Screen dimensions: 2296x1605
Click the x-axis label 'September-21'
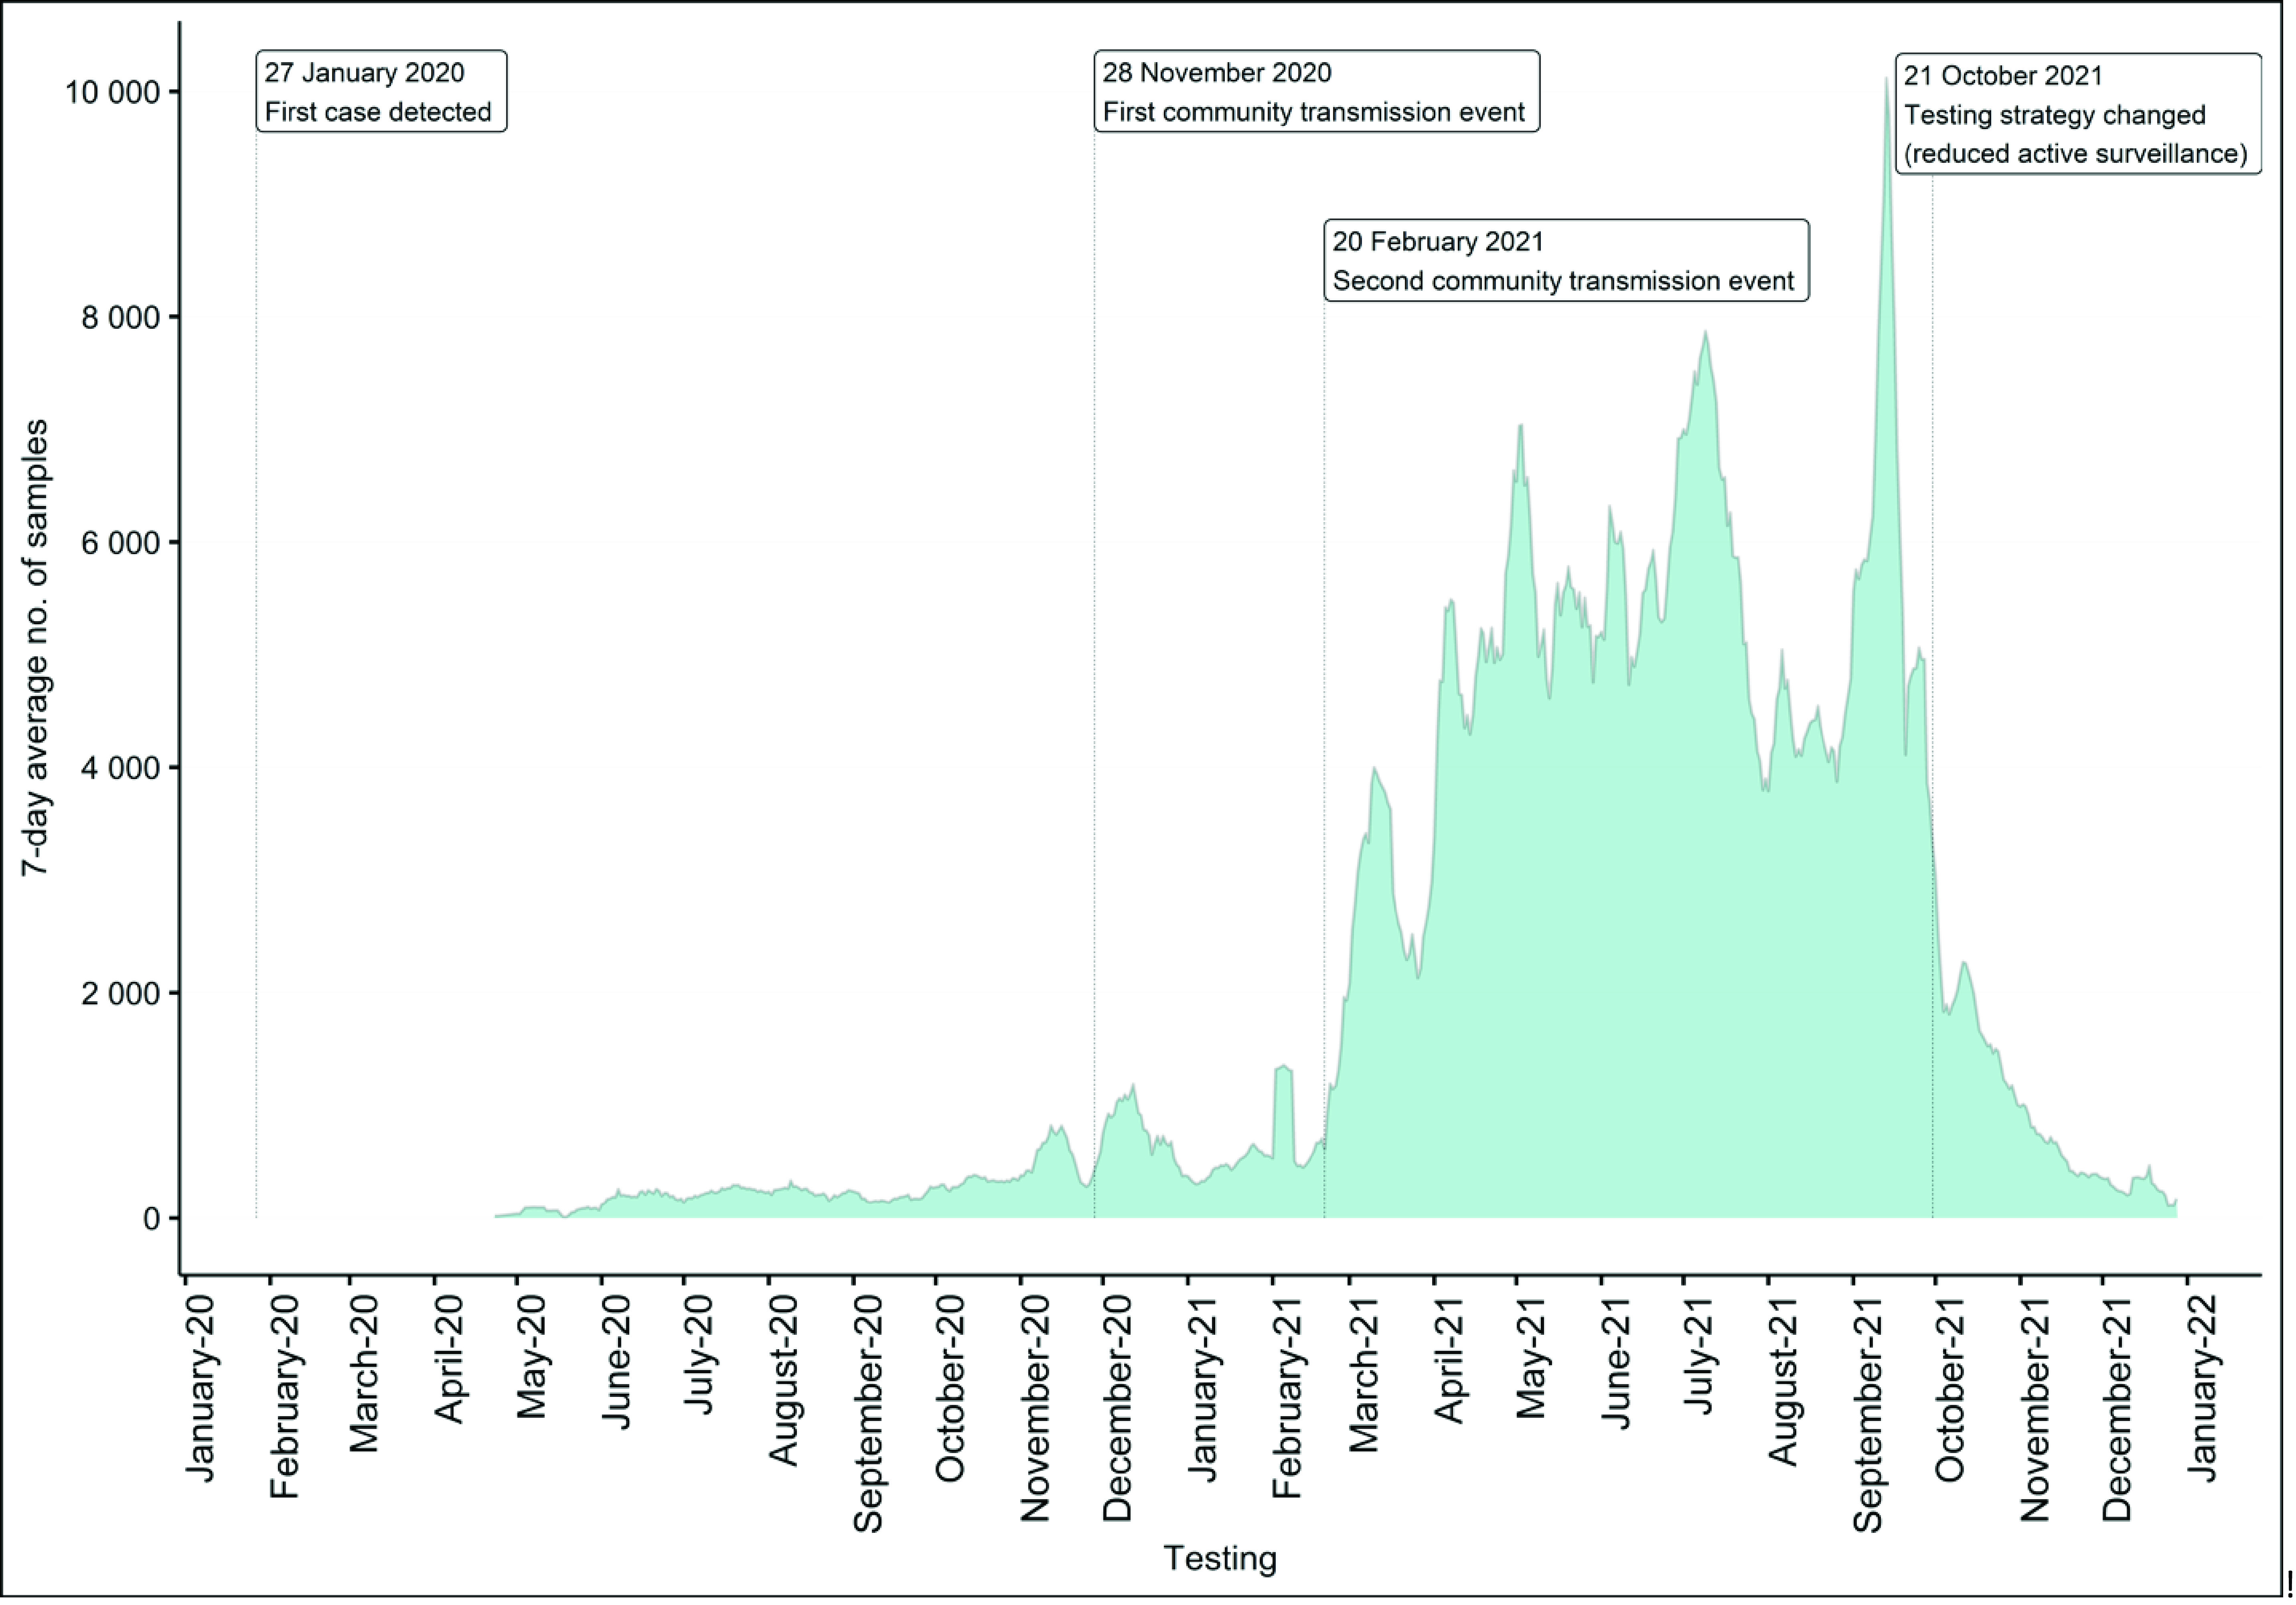click(1868, 1413)
